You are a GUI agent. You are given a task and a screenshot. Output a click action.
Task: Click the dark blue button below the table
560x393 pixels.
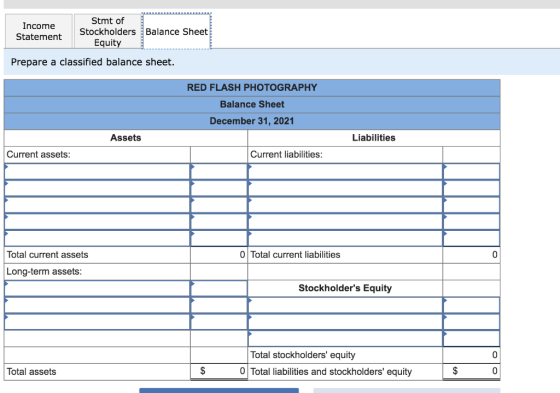(x=219, y=390)
